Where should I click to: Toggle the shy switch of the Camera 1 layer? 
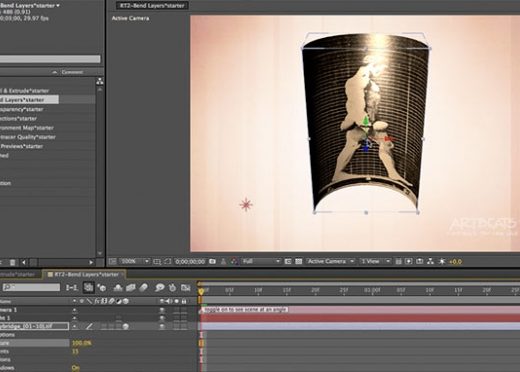coord(74,310)
